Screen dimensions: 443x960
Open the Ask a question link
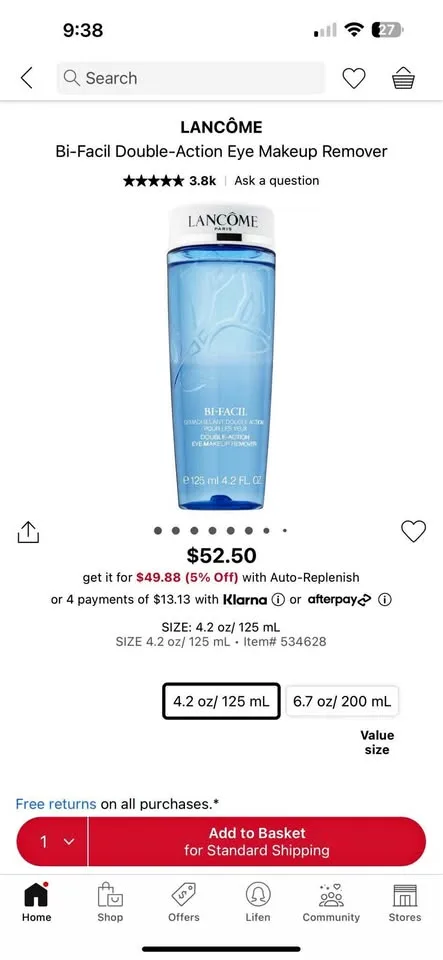tap(277, 181)
